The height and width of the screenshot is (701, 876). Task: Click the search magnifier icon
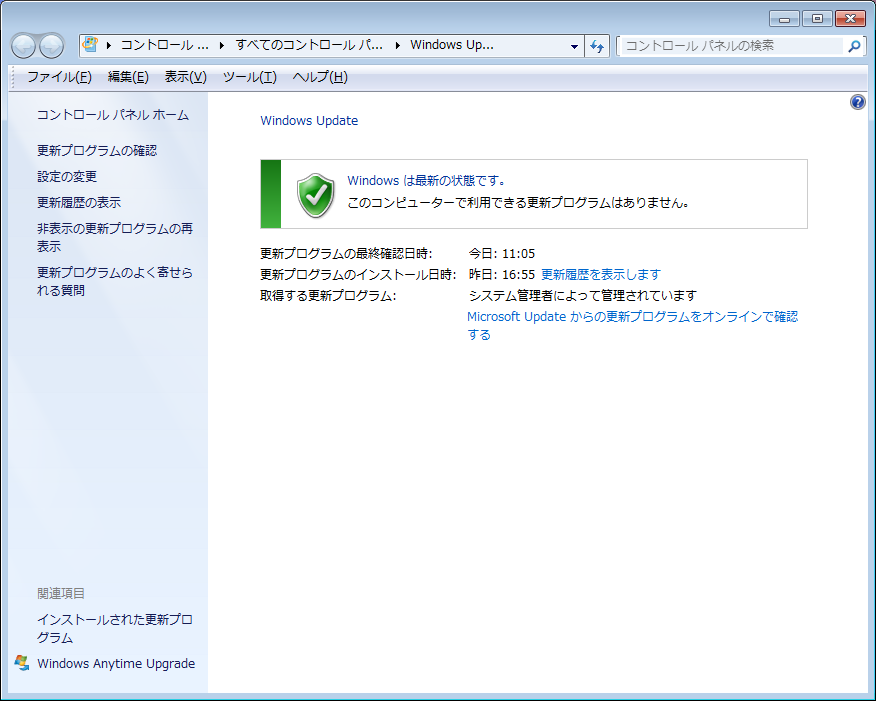pos(853,46)
